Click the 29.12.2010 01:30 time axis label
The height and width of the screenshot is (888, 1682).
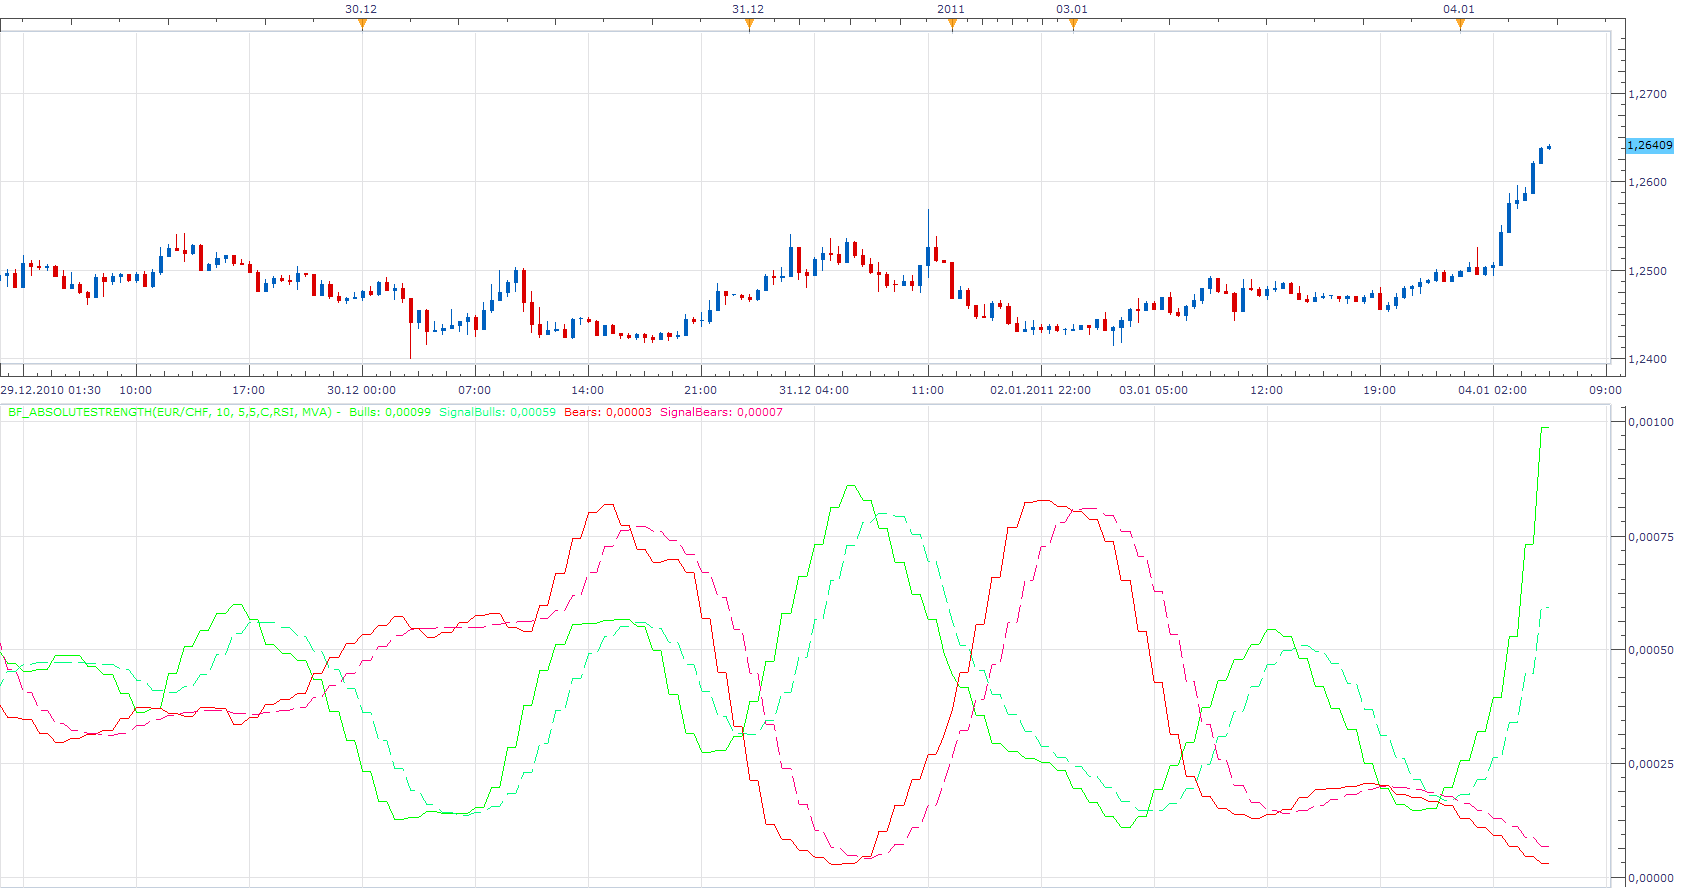(x=51, y=390)
